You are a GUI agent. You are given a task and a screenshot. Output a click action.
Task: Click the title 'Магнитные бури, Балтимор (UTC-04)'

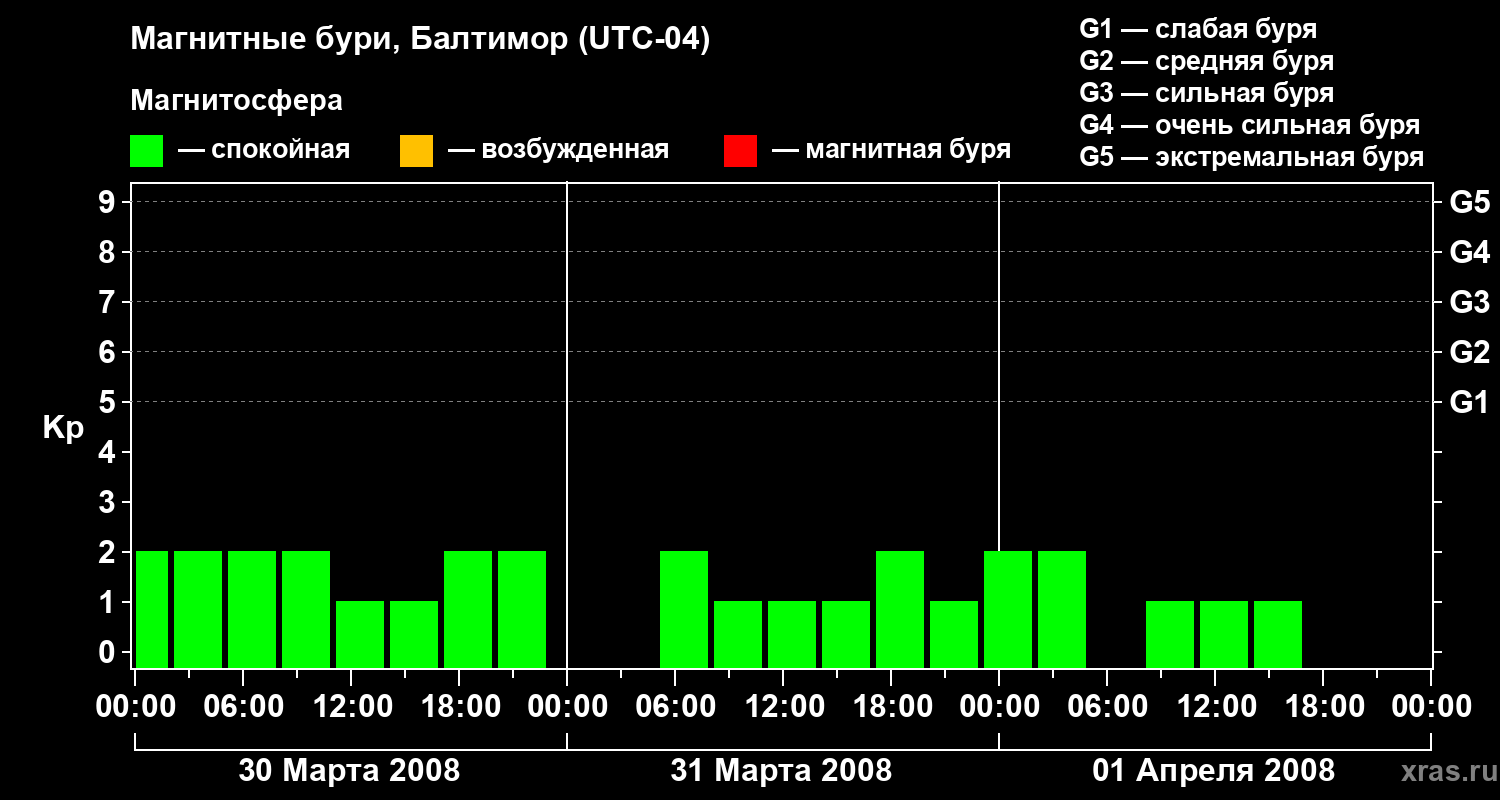tap(420, 40)
